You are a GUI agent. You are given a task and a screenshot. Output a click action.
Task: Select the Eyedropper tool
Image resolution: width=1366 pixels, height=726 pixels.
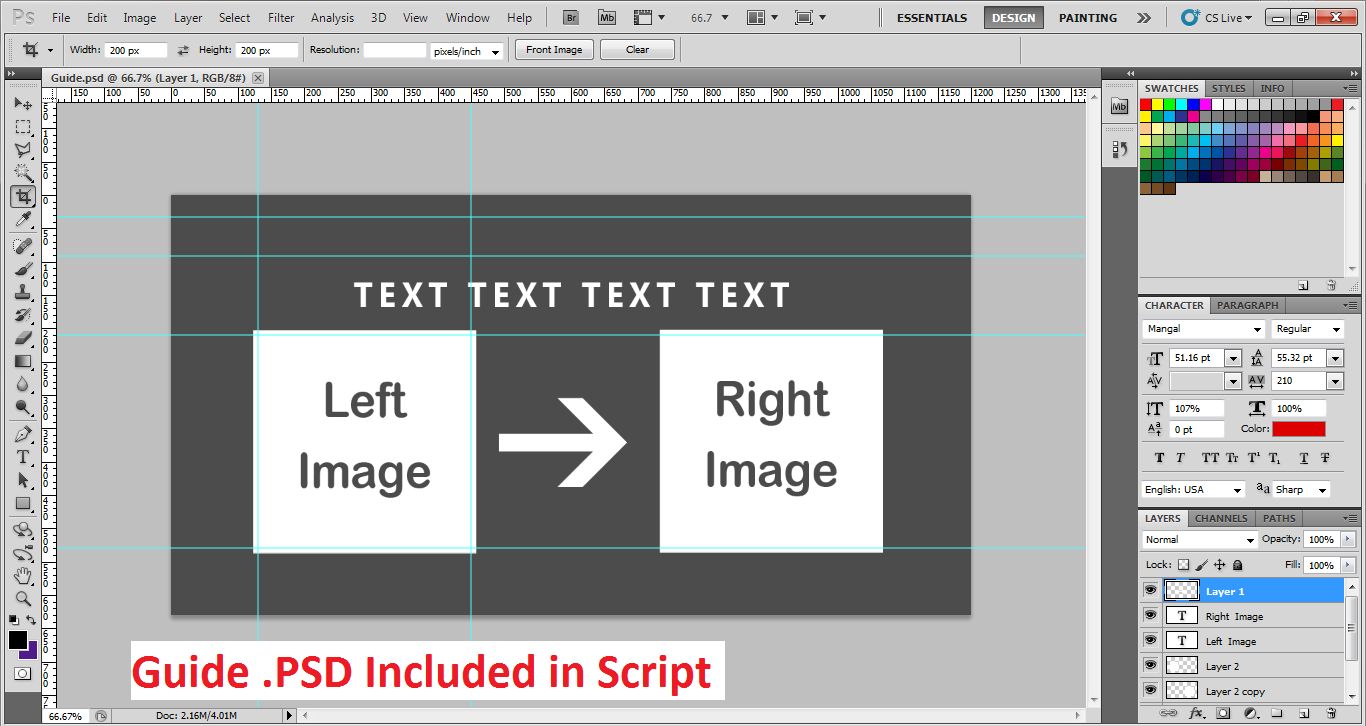(x=23, y=220)
